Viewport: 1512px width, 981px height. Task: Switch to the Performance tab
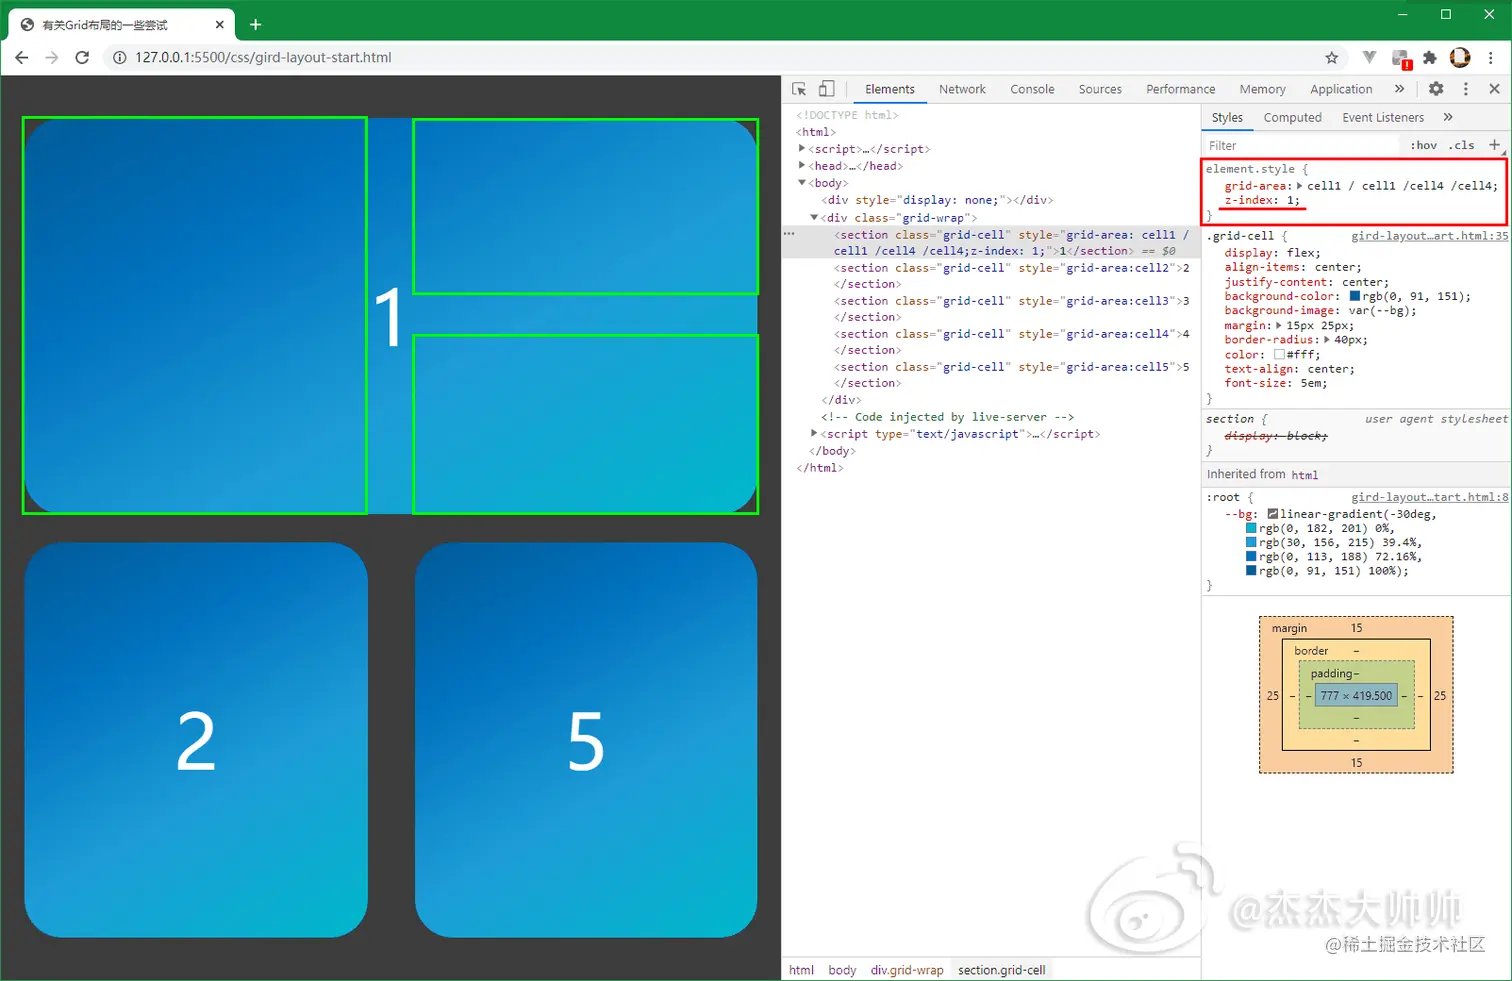coord(1180,89)
